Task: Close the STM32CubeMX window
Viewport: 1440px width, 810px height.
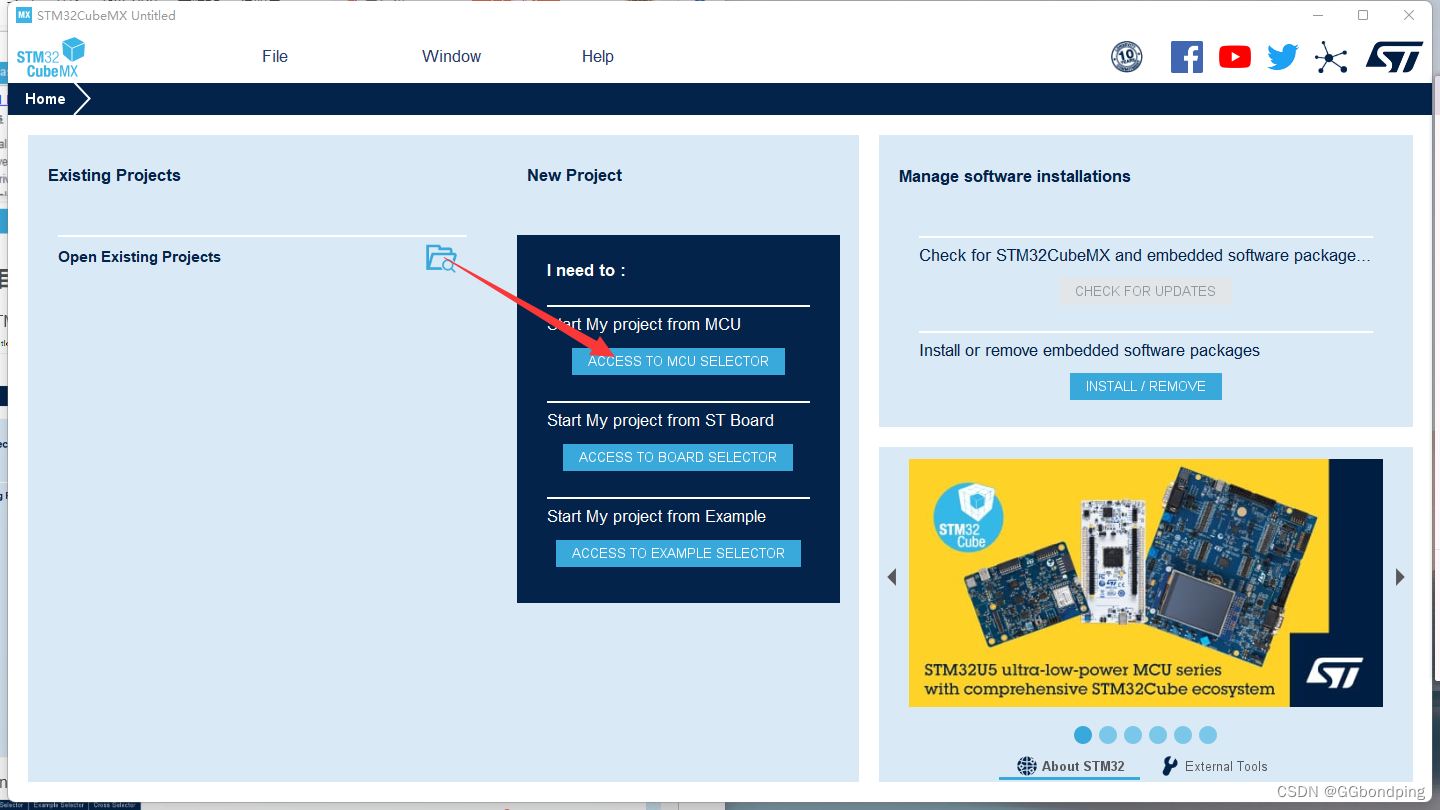Action: pos(1409,15)
